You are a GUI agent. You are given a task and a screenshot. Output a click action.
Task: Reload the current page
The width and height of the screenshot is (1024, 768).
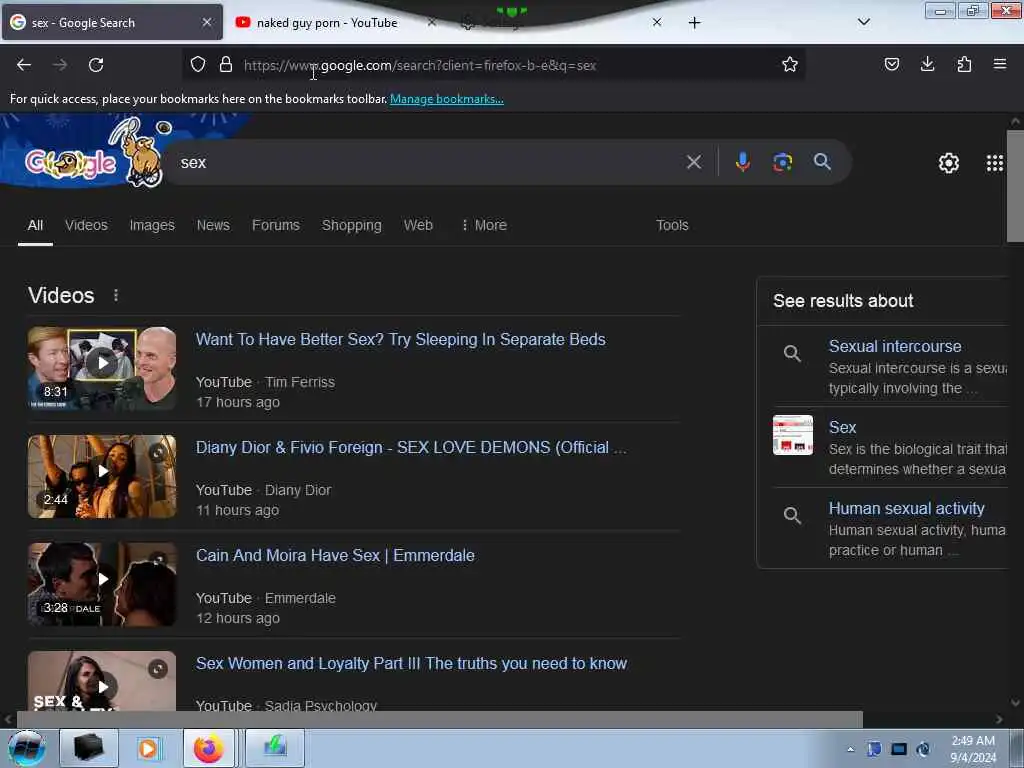pyautogui.click(x=96, y=65)
